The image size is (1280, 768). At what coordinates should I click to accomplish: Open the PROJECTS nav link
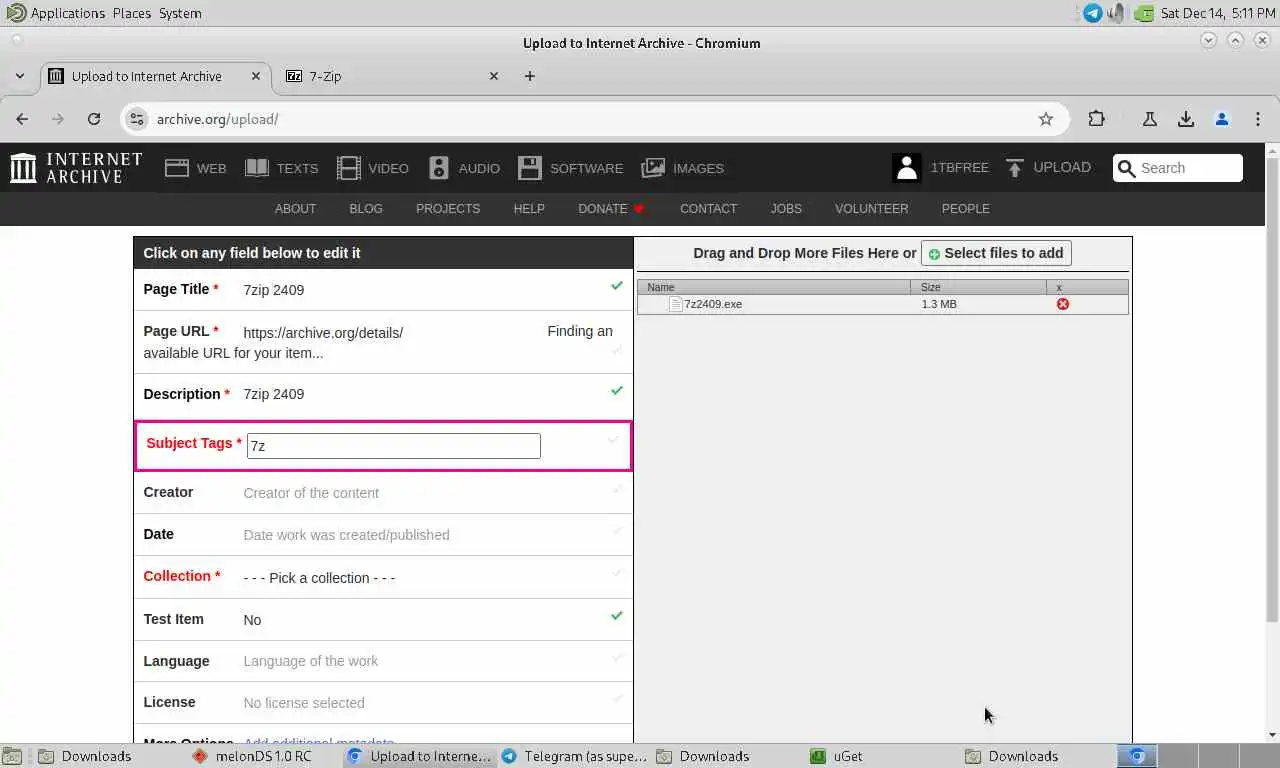[x=448, y=209]
